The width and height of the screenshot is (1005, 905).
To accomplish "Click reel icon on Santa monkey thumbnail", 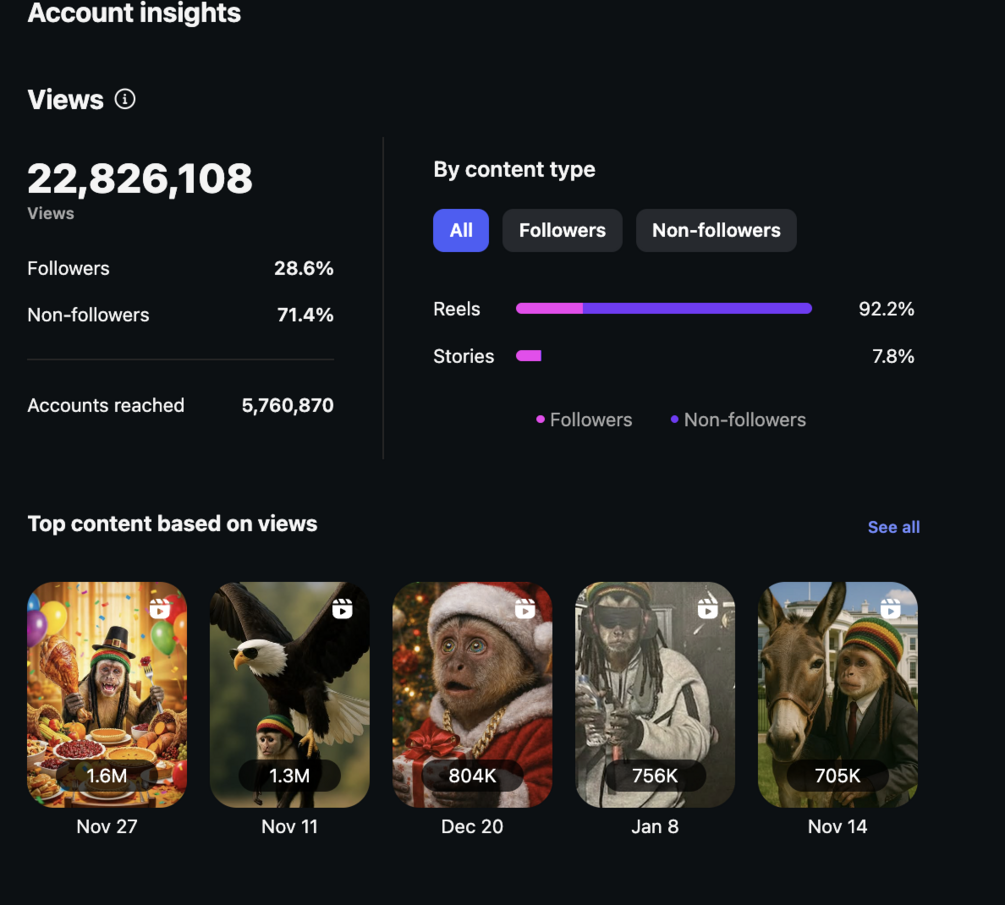I will coord(526,608).
